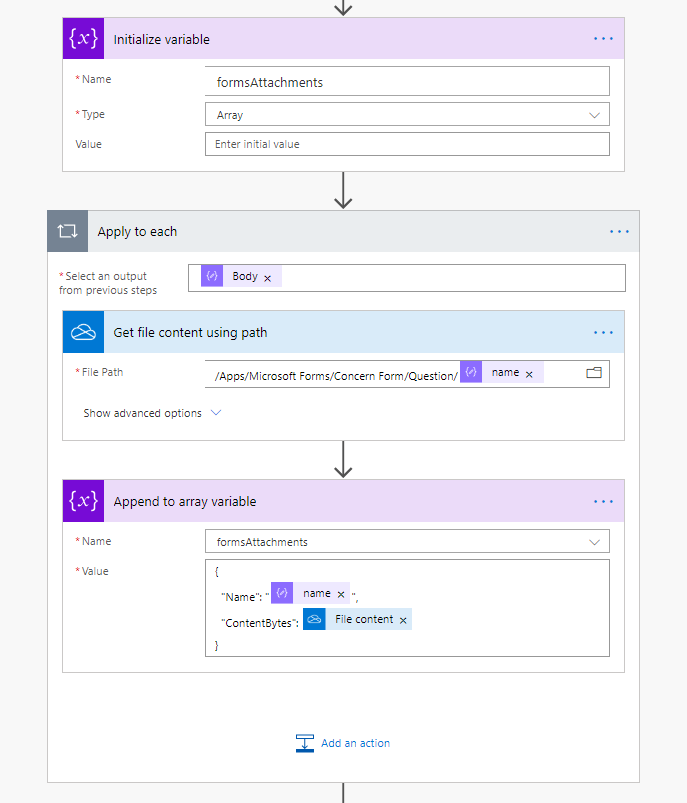This screenshot has width=687, height=803.
Task: Click the Apply to each loop icon
Action: pos(66,231)
